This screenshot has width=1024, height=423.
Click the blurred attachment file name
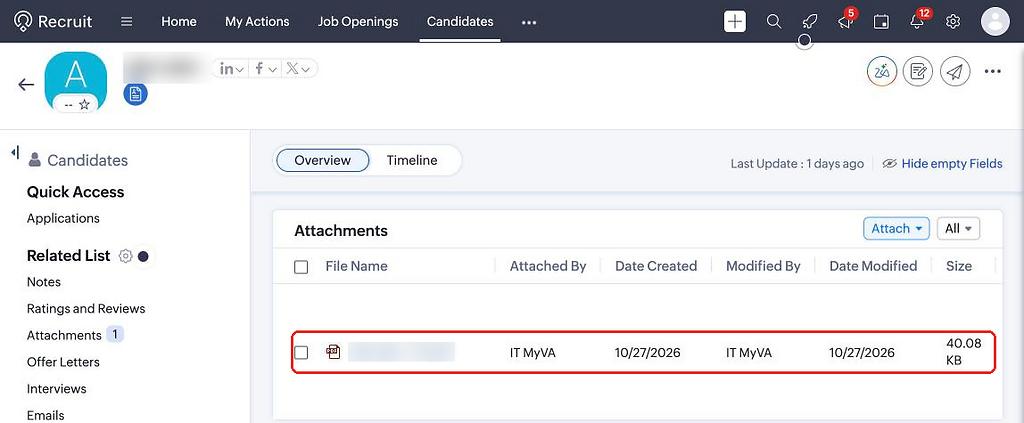[401, 352]
